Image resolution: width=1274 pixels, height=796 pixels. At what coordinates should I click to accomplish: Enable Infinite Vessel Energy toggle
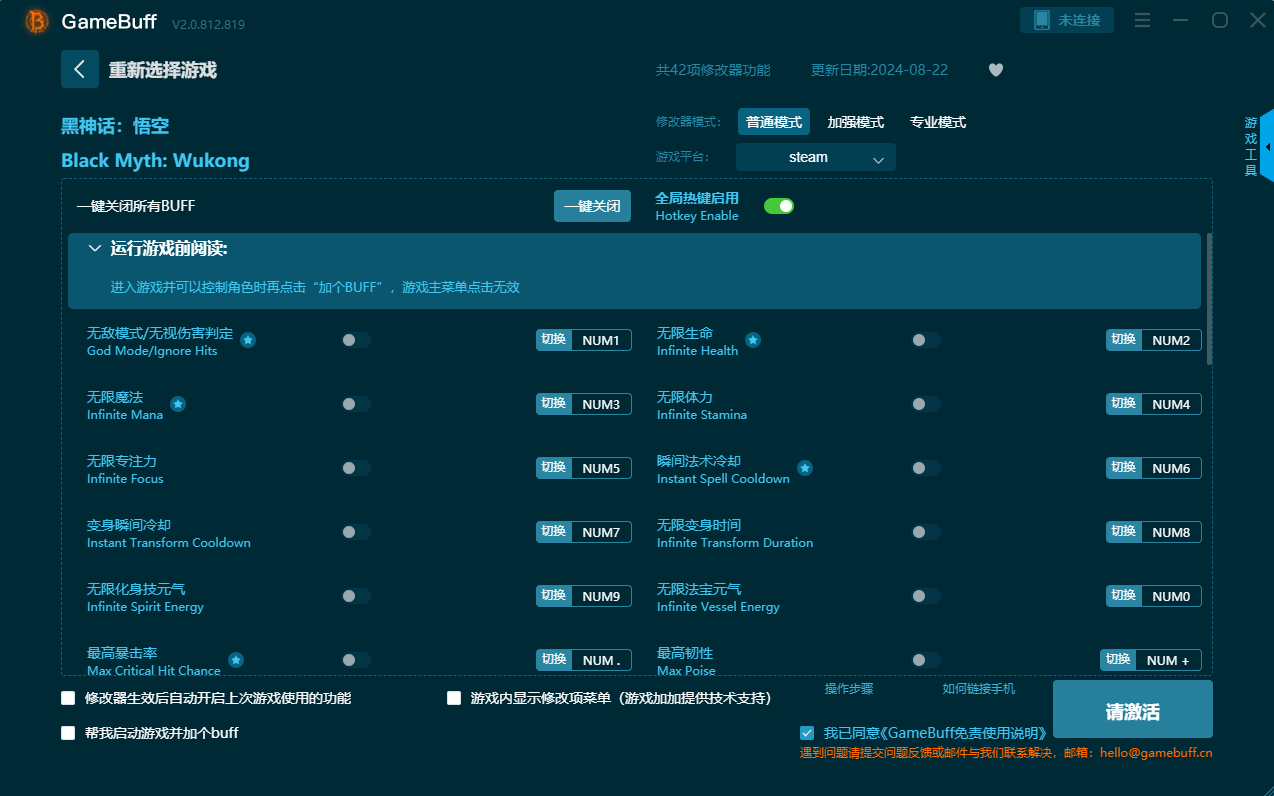(926, 596)
